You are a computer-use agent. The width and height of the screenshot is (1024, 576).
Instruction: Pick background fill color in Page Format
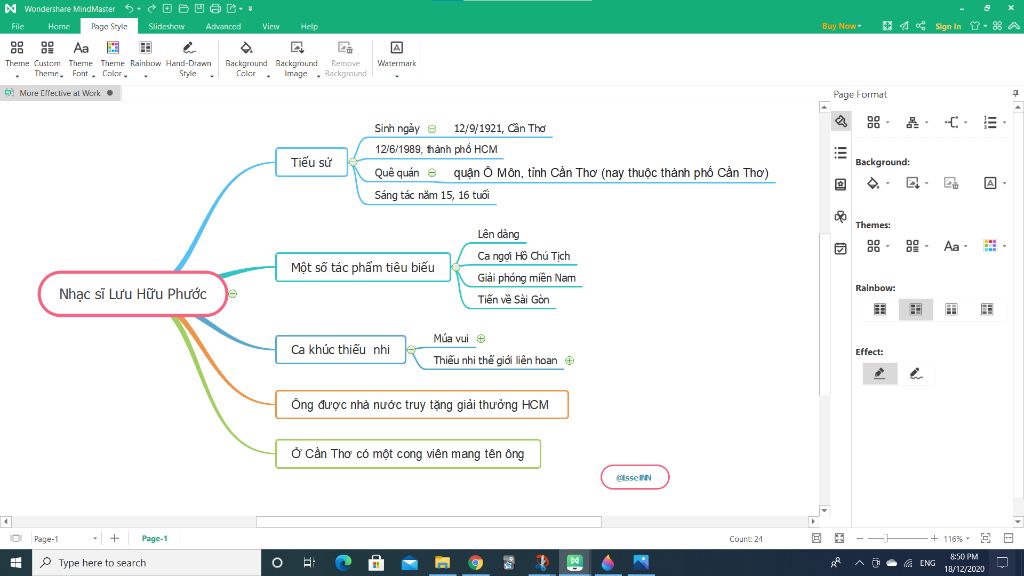(873, 184)
